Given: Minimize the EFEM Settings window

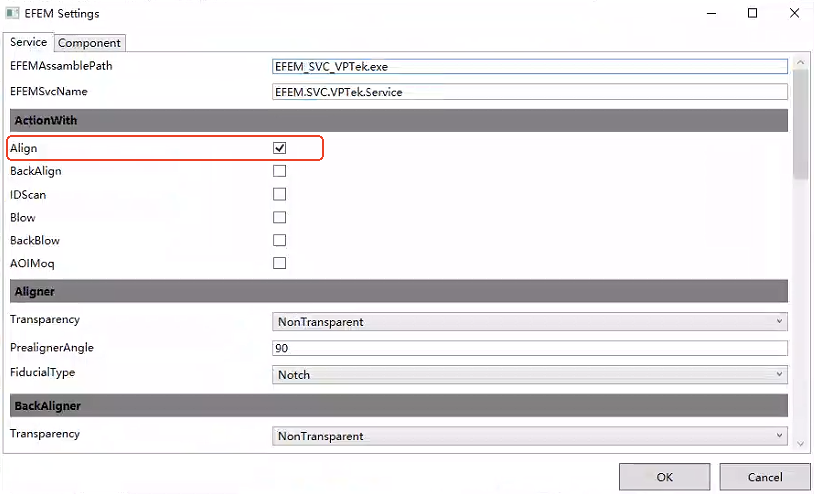Looking at the screenshot, I should pos(712,13).
